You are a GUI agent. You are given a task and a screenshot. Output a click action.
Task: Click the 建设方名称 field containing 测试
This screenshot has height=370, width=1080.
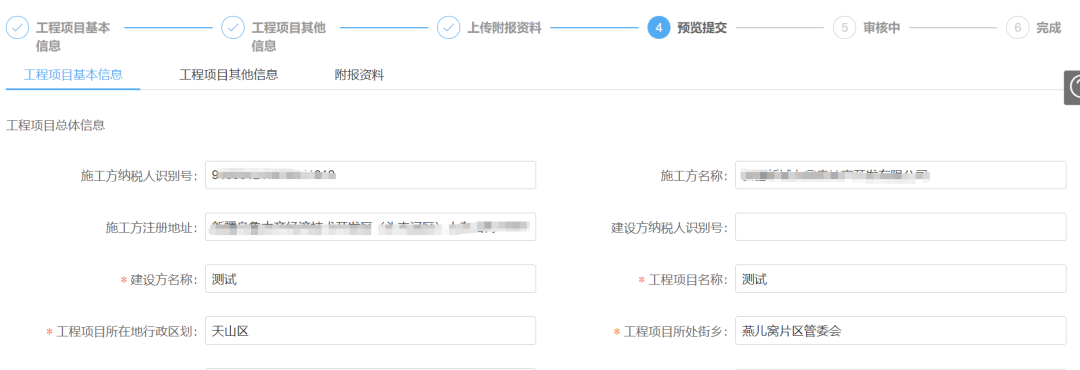371,279
